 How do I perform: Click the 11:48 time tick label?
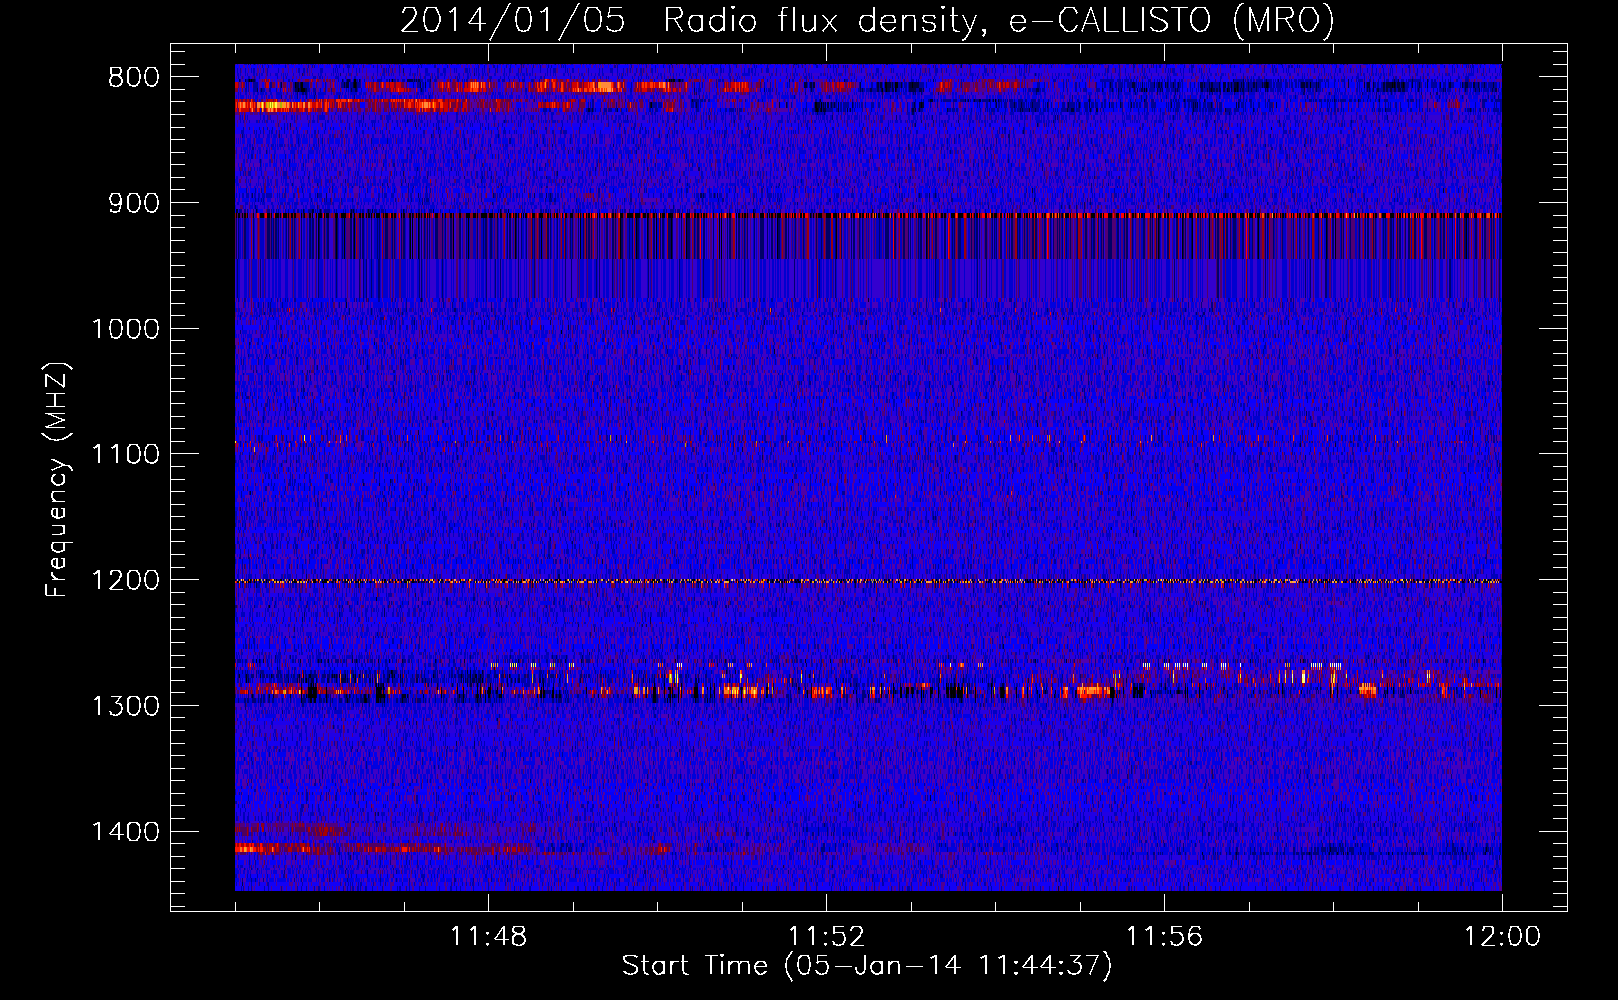[488, 937]
